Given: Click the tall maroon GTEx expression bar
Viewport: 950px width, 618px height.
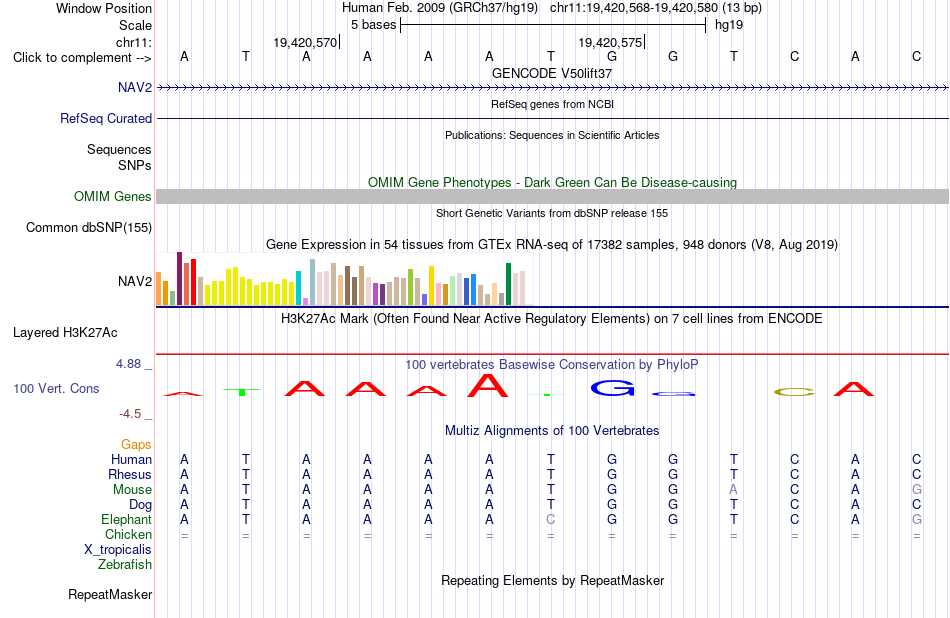Looking at the screenshot, I should [x=179, y=279].
